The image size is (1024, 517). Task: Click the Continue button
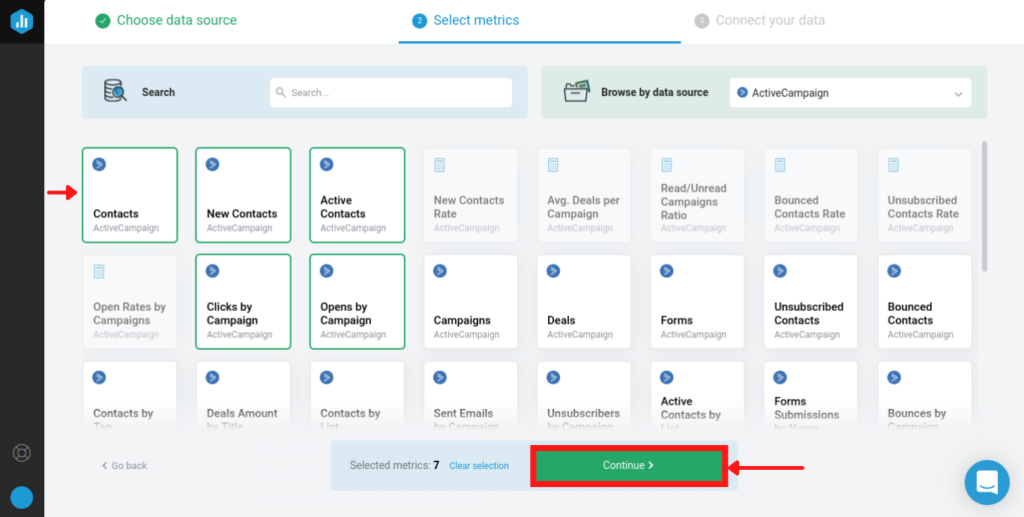[x=628, y=465]
